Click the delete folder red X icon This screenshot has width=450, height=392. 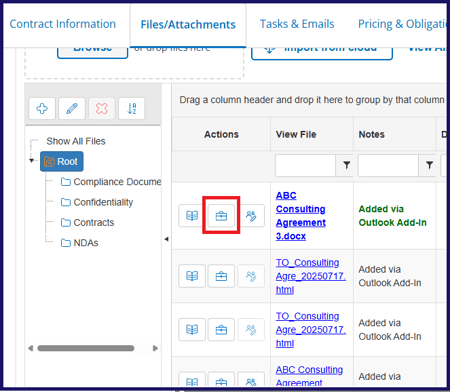click(x=102, y=108)
